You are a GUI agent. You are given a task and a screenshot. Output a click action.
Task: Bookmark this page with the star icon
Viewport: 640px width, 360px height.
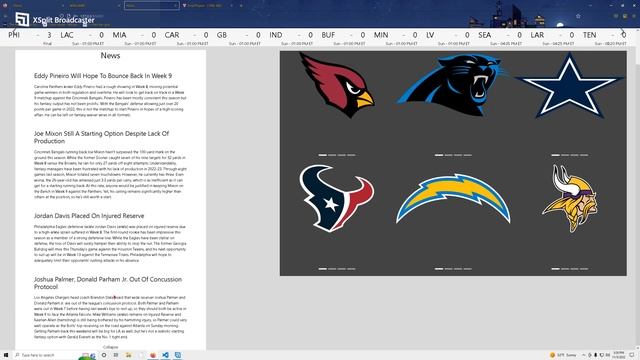click(578, 16)
